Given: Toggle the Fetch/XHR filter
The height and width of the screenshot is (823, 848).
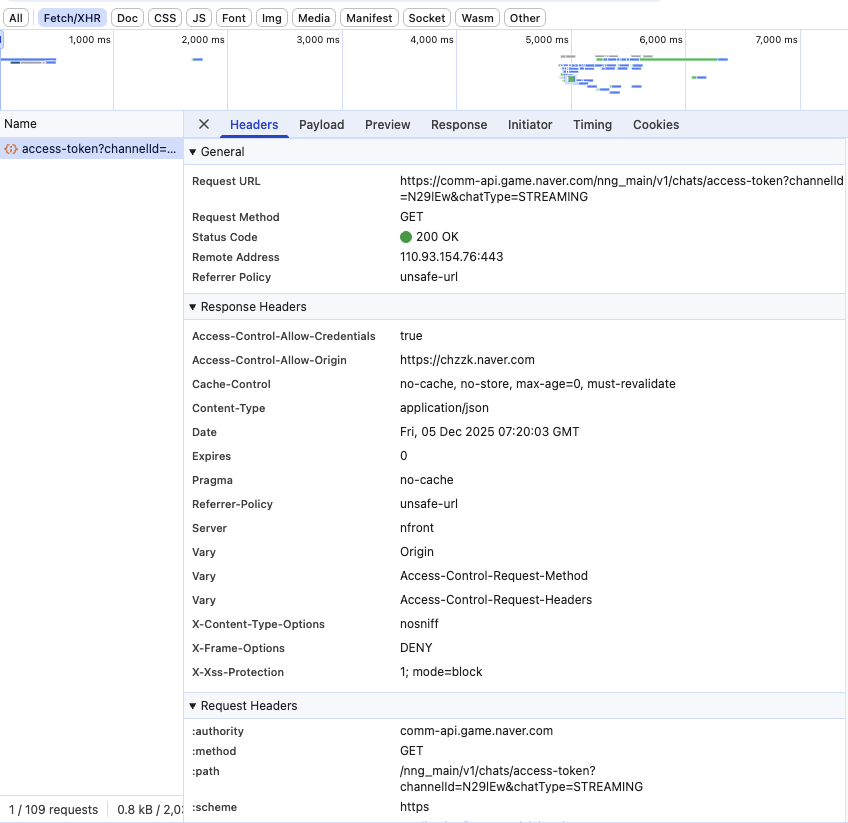Looking at the screenshot, I should click(72, 18).
